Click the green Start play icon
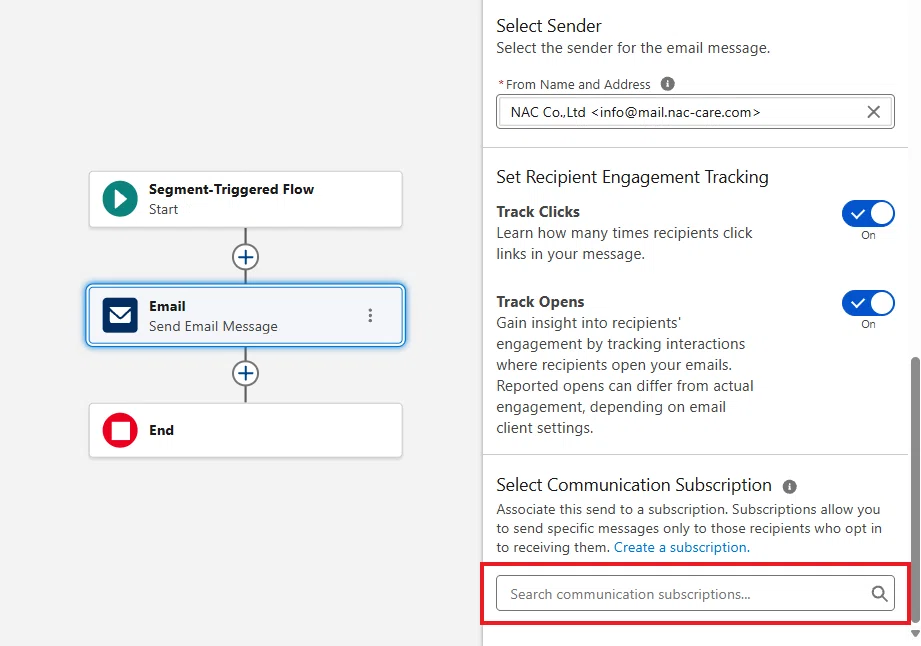Viewport: 921px width, 646px height. [x=120, y=198]
